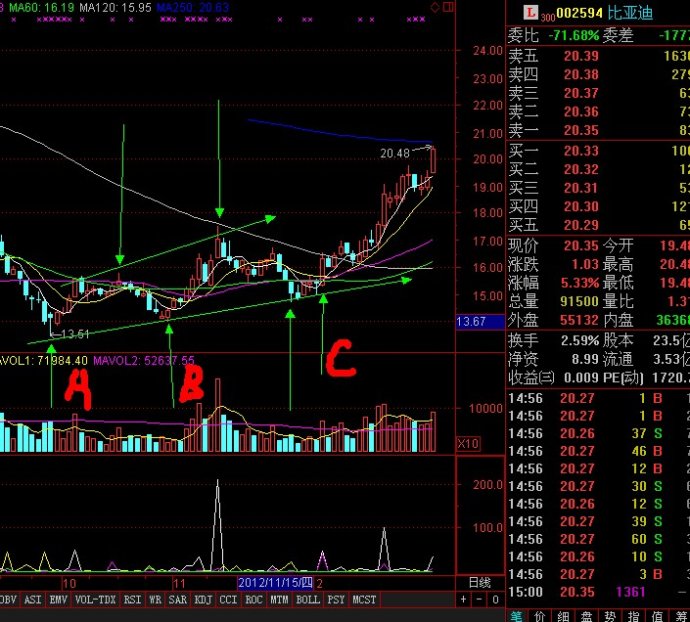Switch indicator to SAR
Image resolution: width=690 pixels, height=622 pixels.
coord(178,600)
